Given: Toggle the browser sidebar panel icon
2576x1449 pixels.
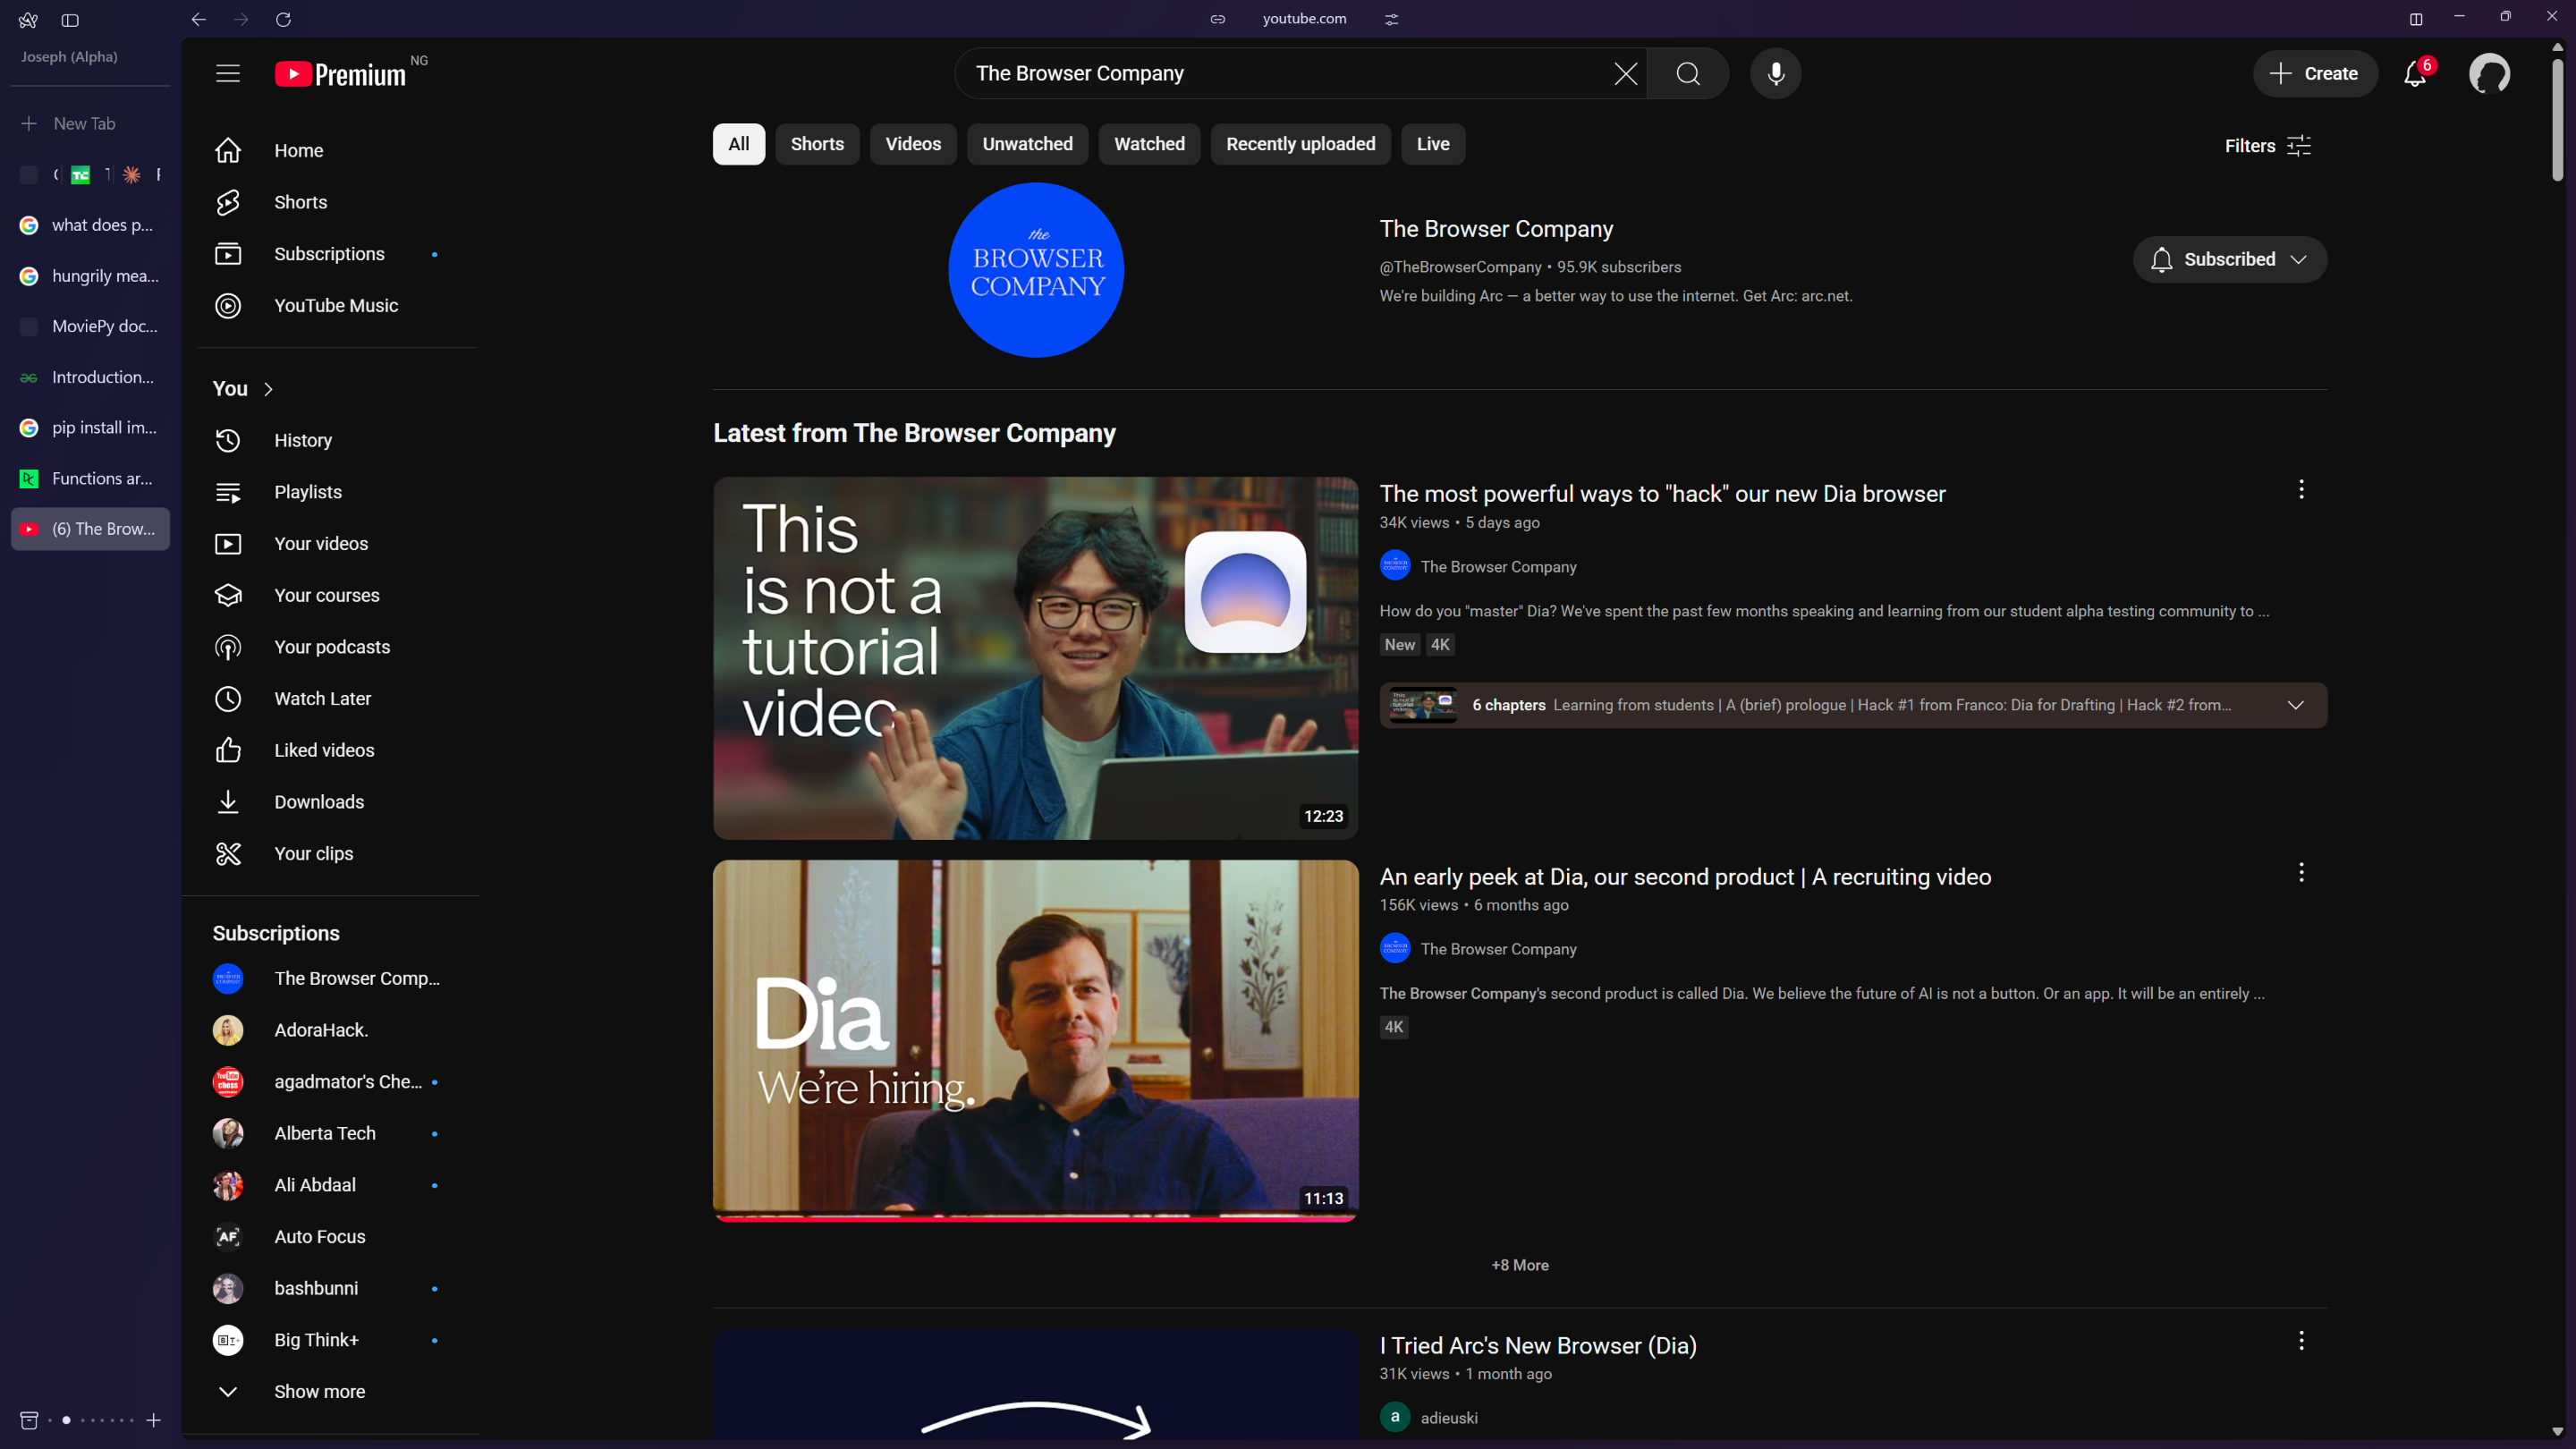Looking at the screenshot, I should click(x=70, y=20).
